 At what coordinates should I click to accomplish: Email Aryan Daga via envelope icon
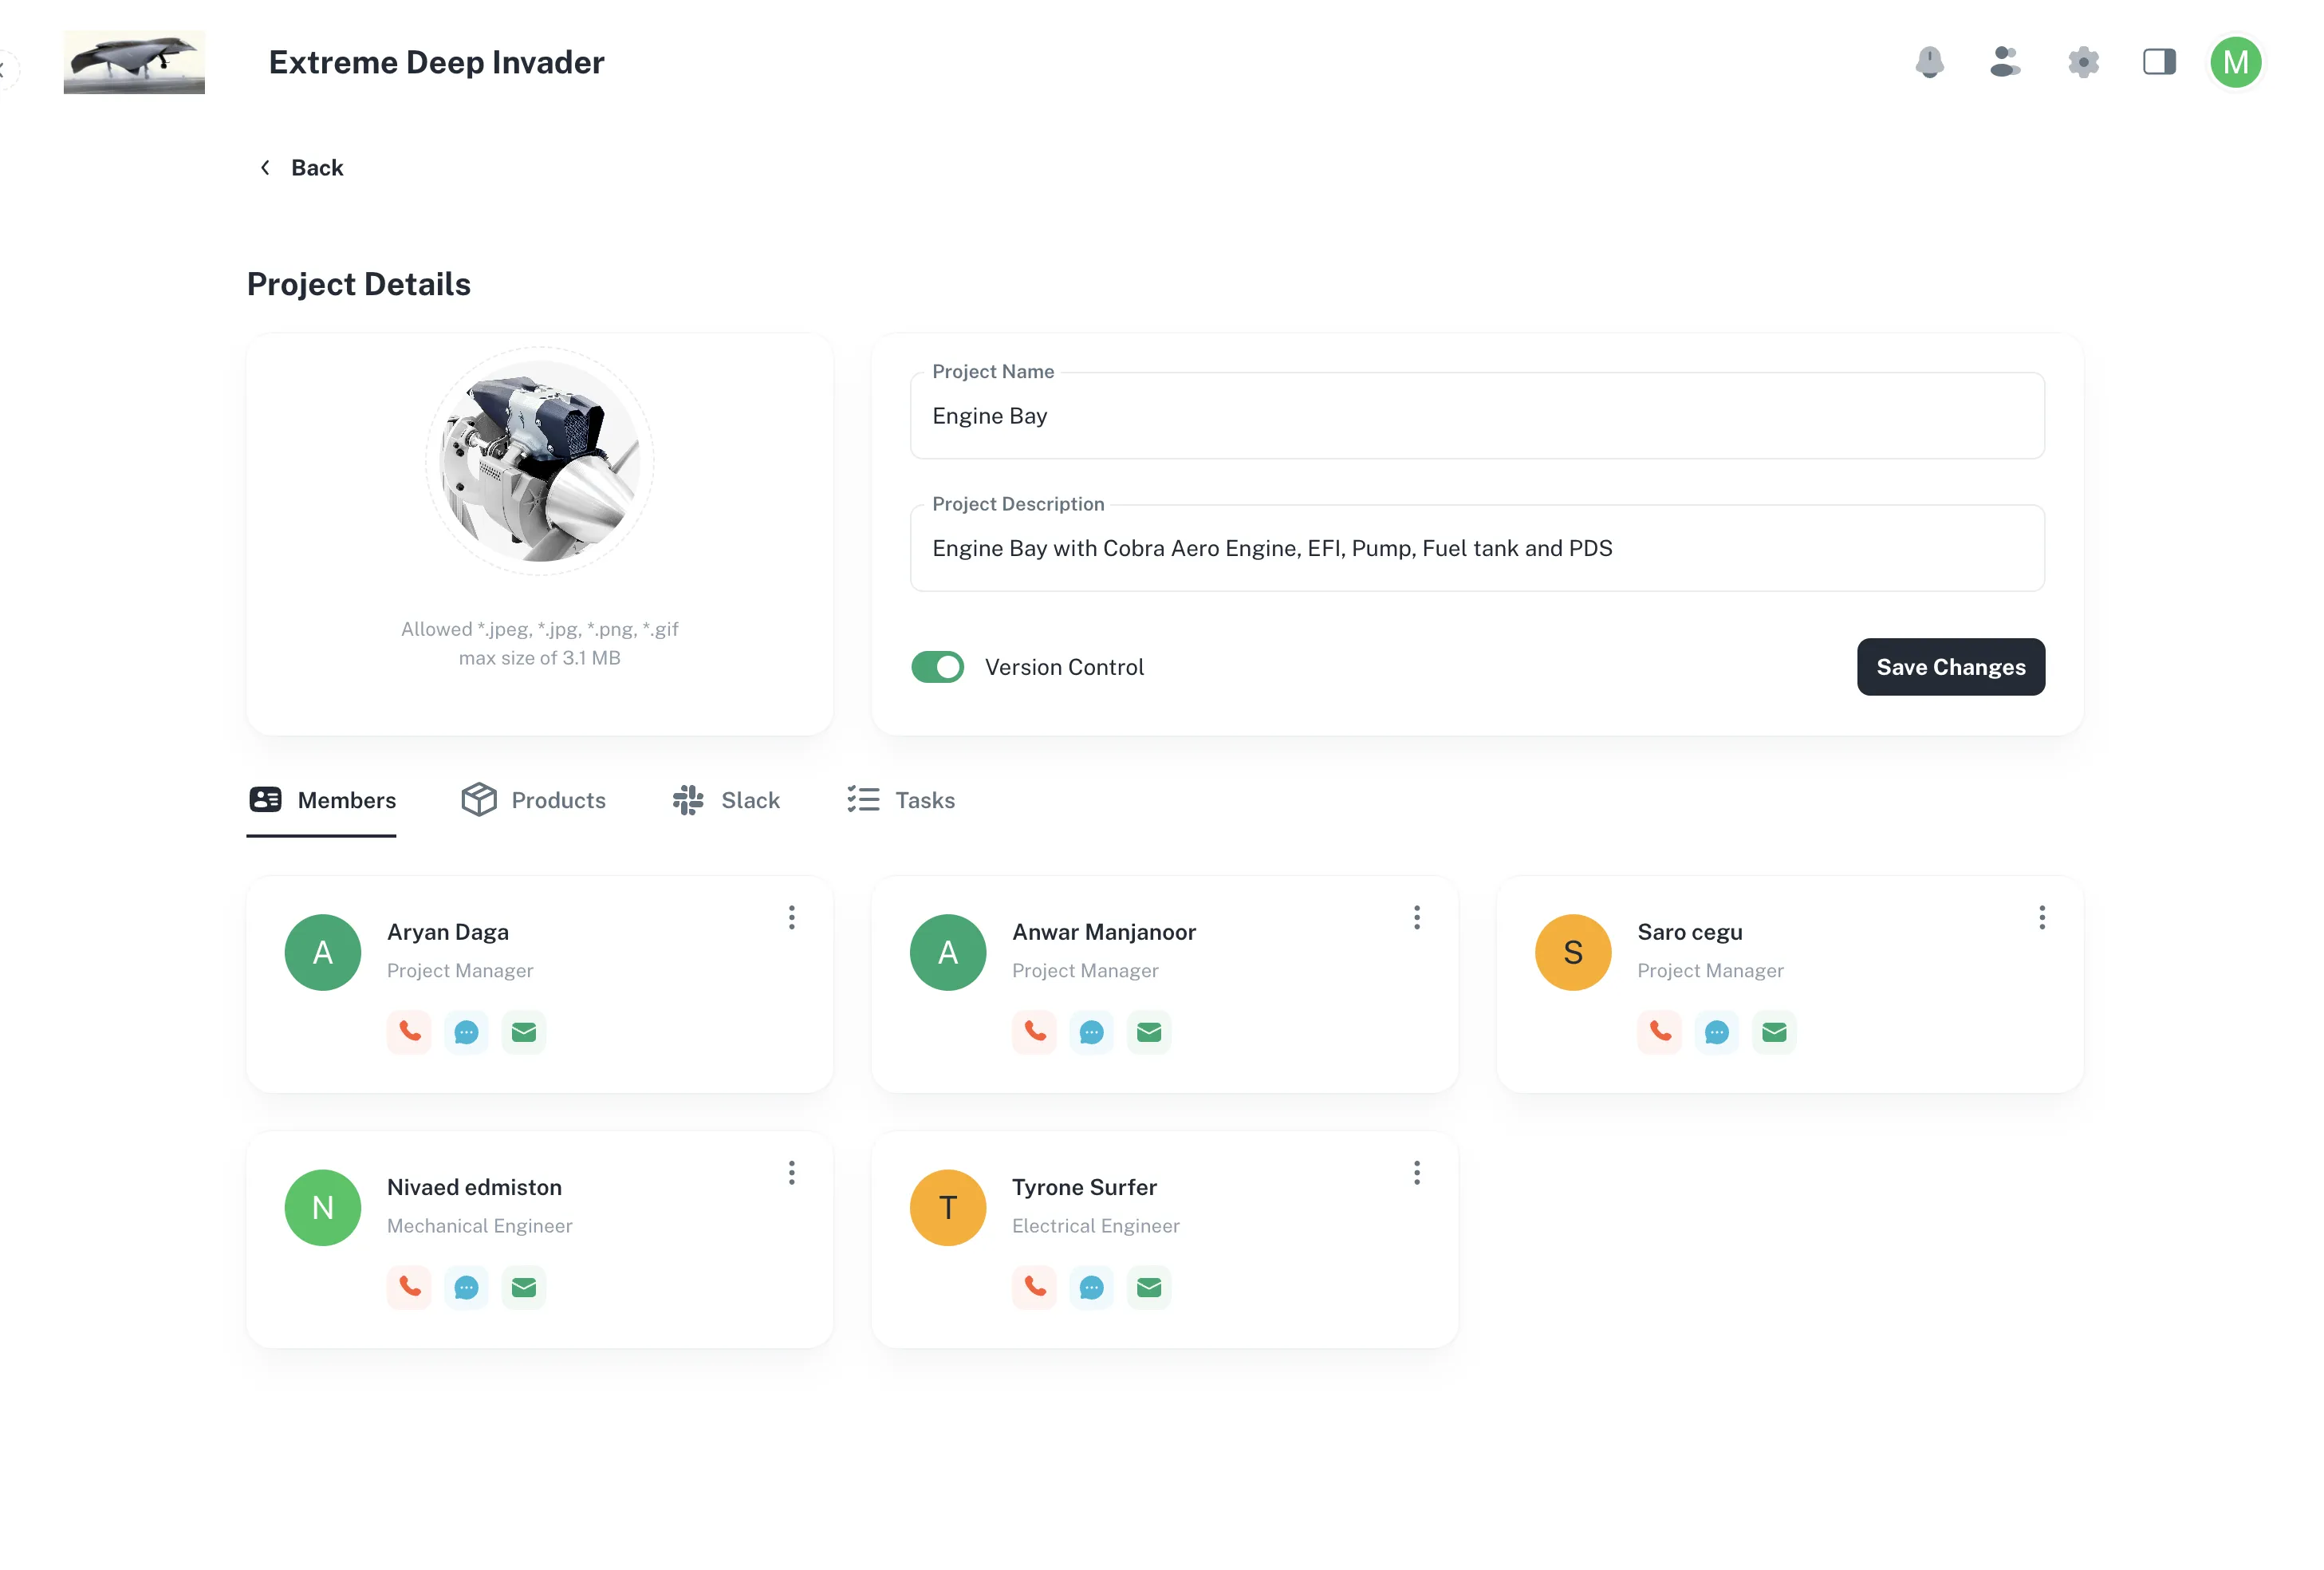pyautogui.click(x=524, y=1031)
